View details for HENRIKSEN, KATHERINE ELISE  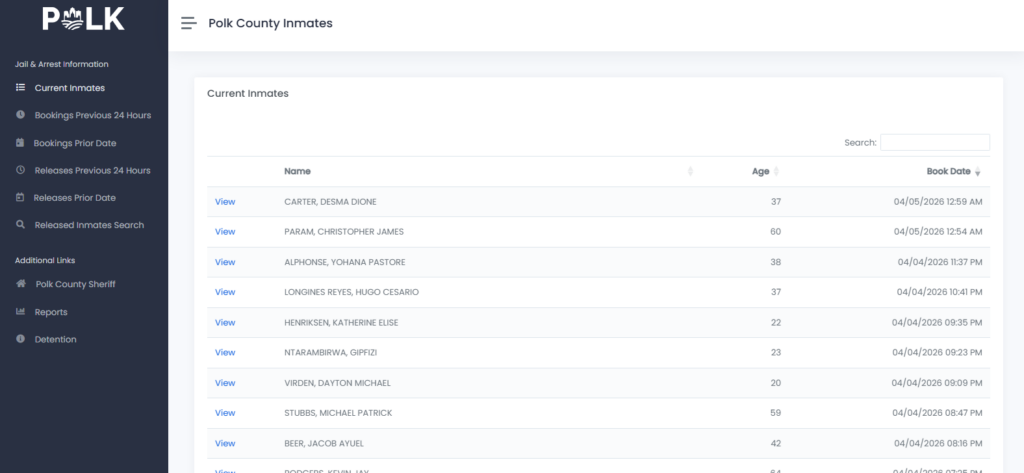tap(225, 322)
